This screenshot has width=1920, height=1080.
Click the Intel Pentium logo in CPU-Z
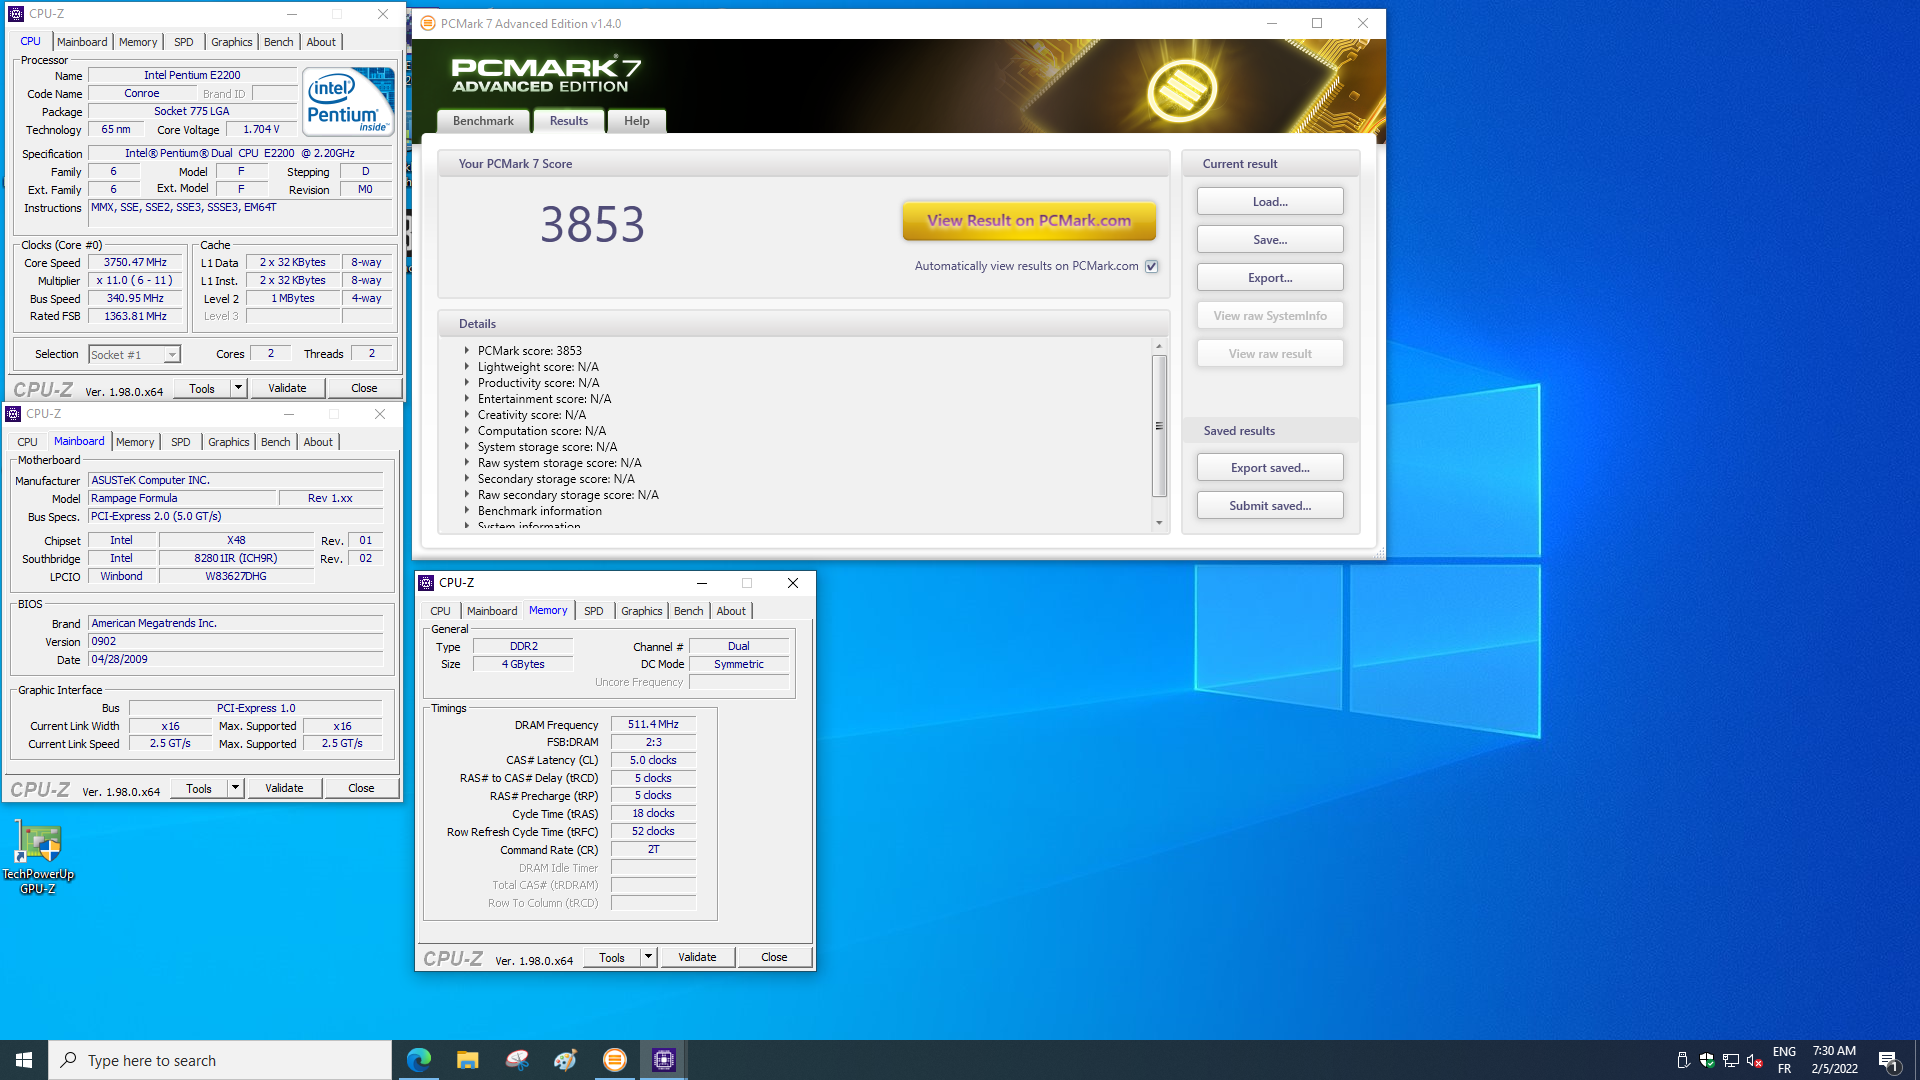point(348,102)
